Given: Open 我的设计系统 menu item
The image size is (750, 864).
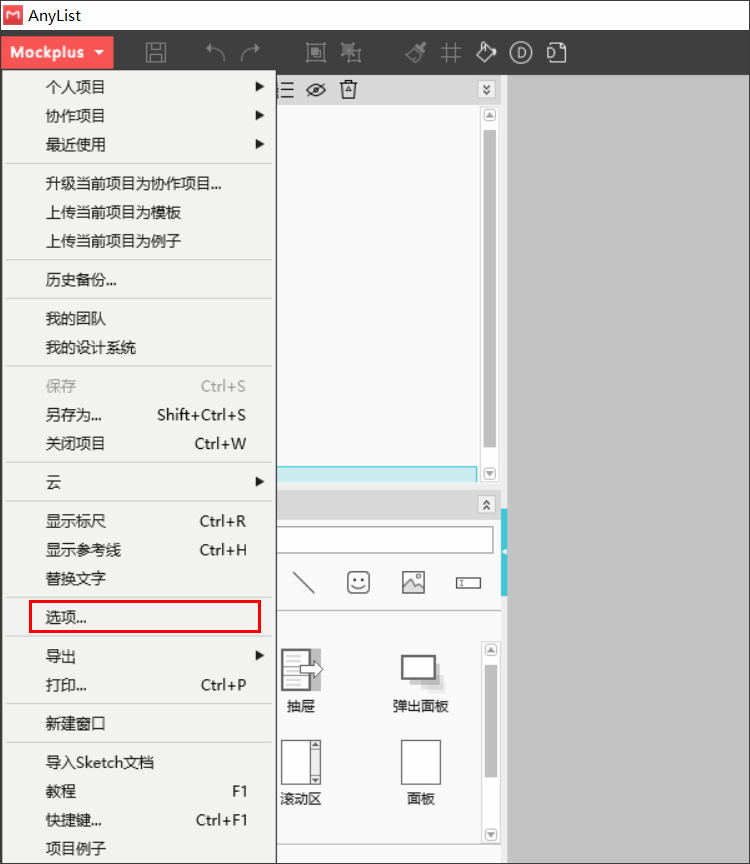Looking at the screenshot, I should point(139,348).
